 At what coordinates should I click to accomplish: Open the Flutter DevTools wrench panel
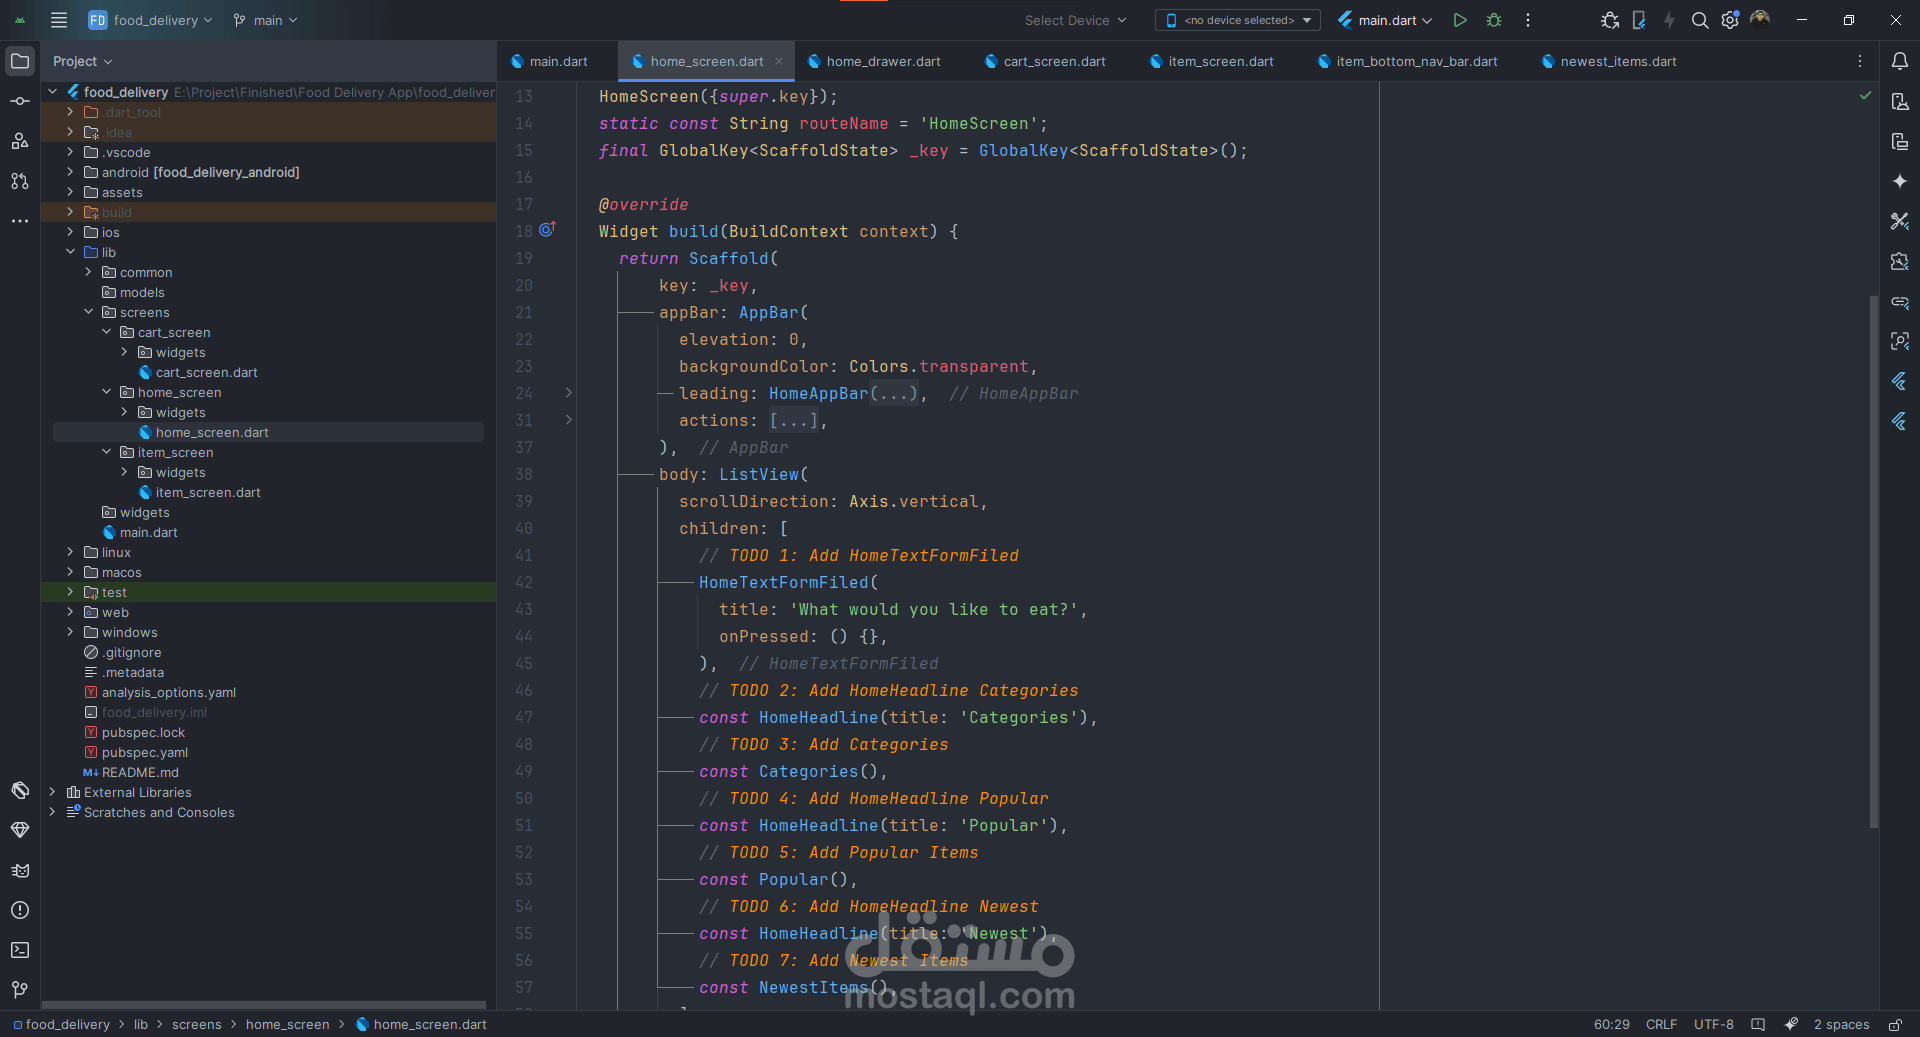click(x=1900, y=221)
